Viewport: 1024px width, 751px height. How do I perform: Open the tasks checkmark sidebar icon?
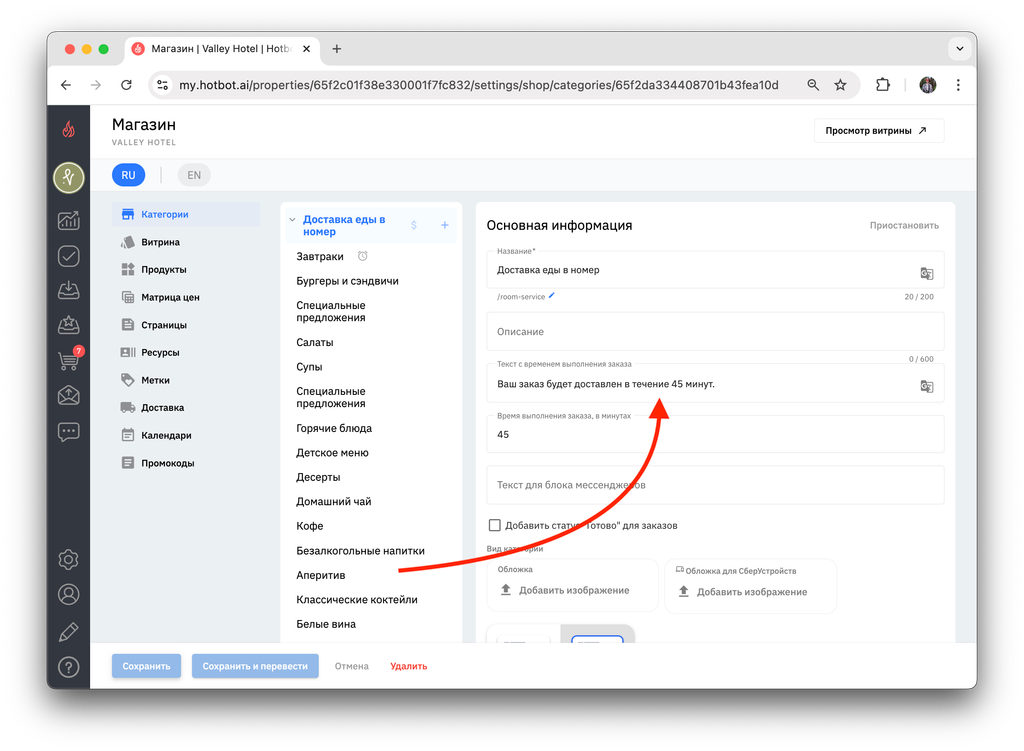click(69, 256)
